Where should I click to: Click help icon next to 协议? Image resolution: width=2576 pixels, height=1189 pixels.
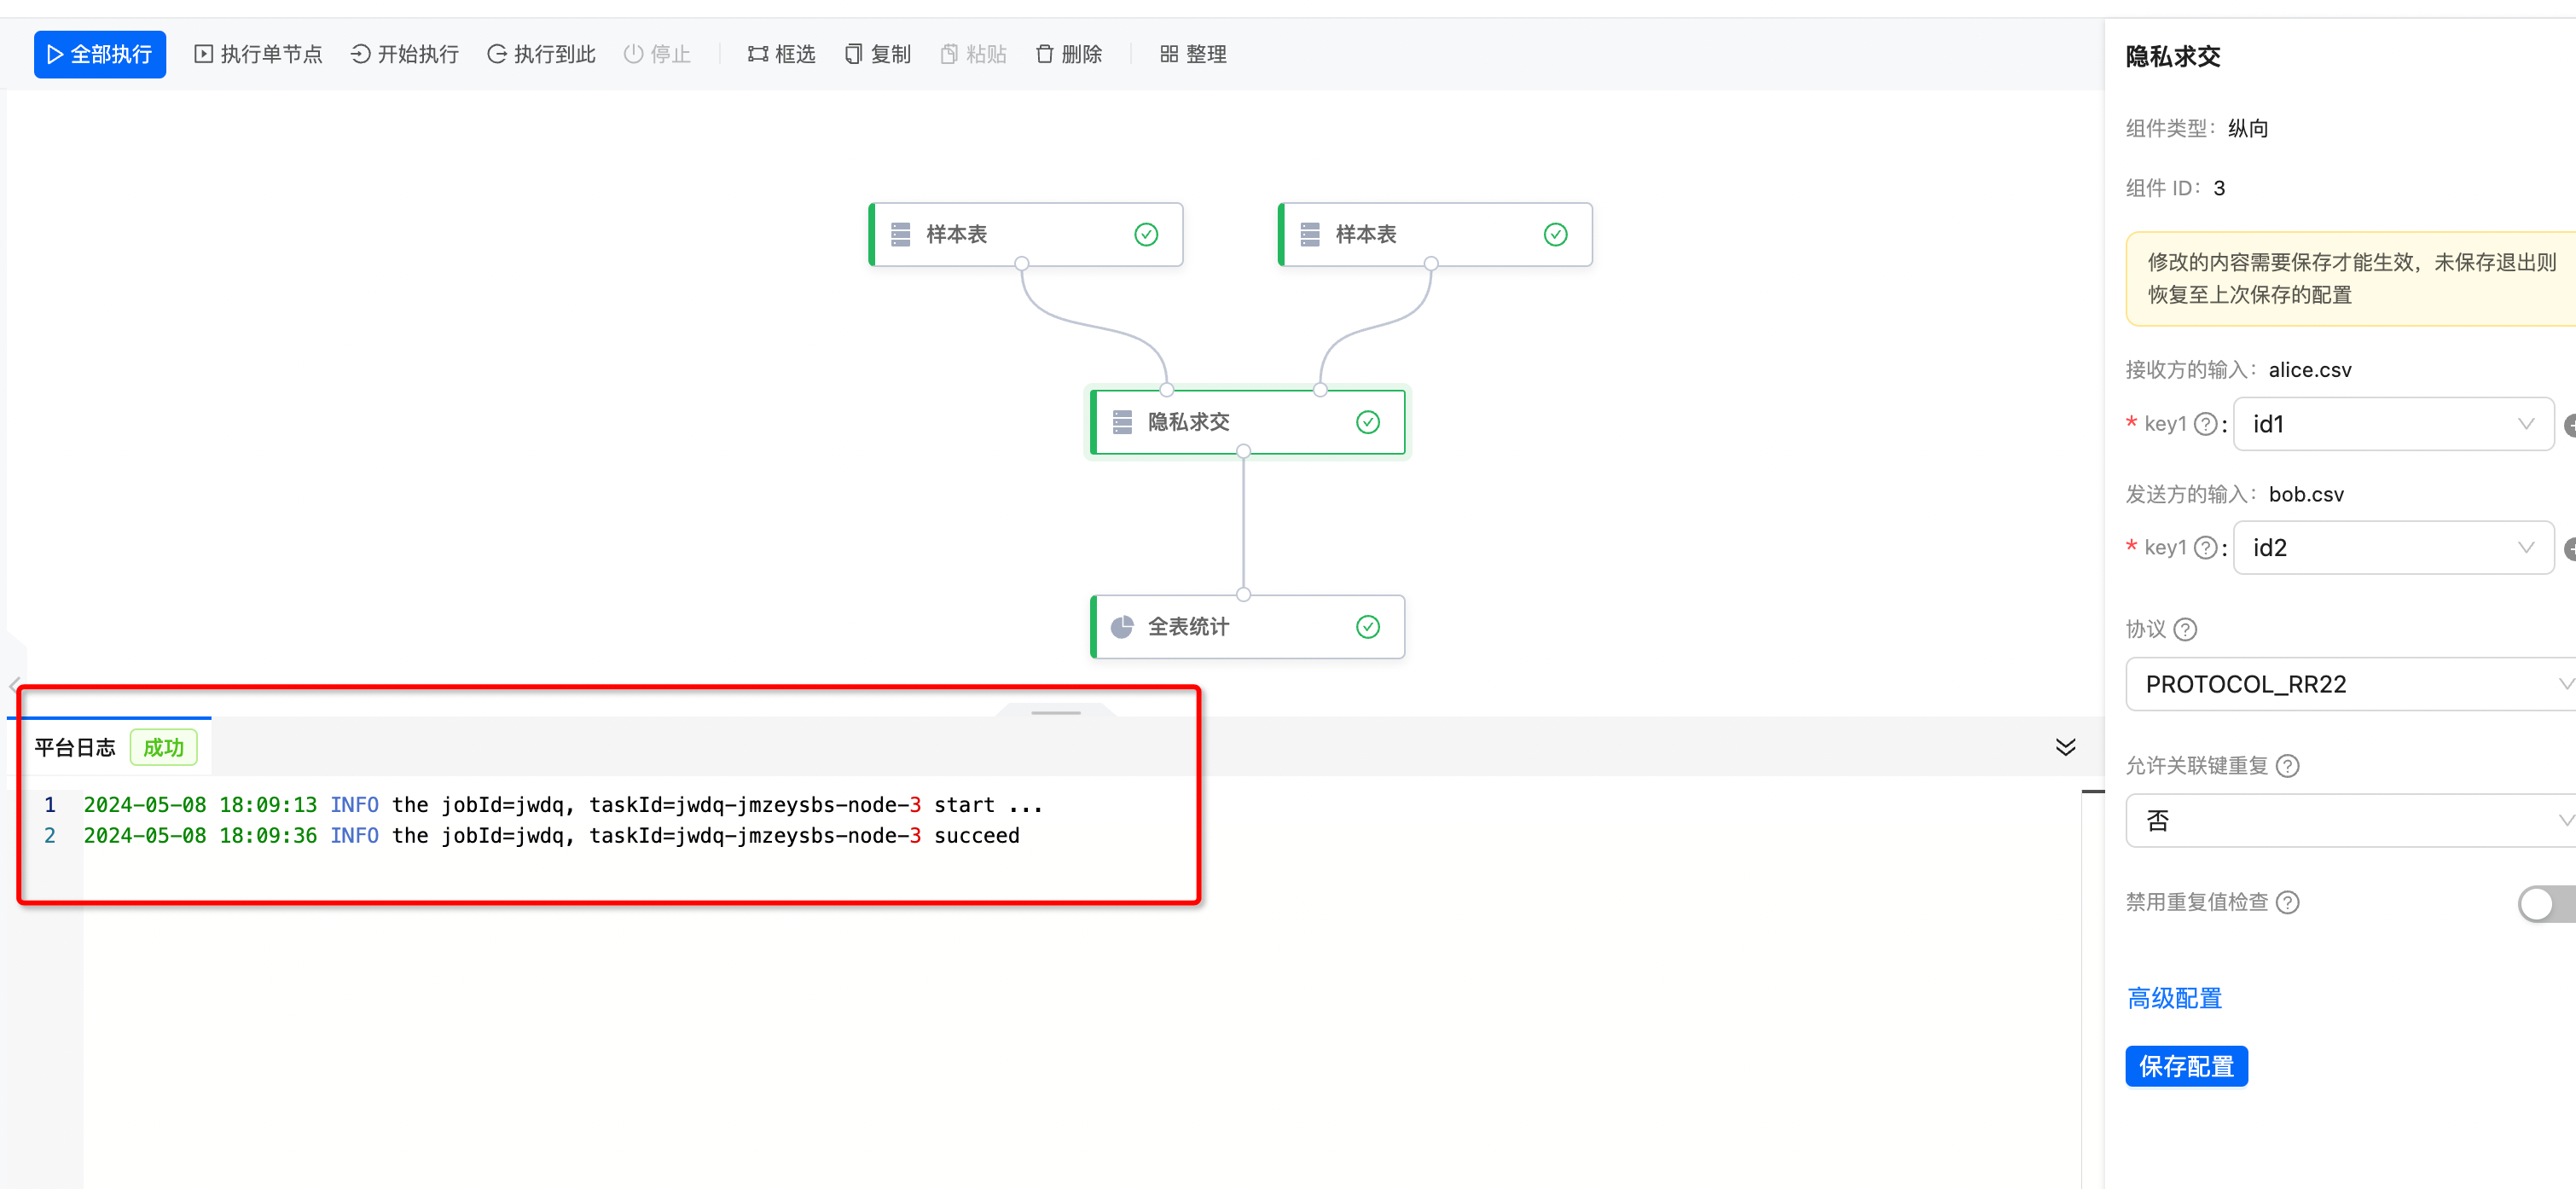2186,629
